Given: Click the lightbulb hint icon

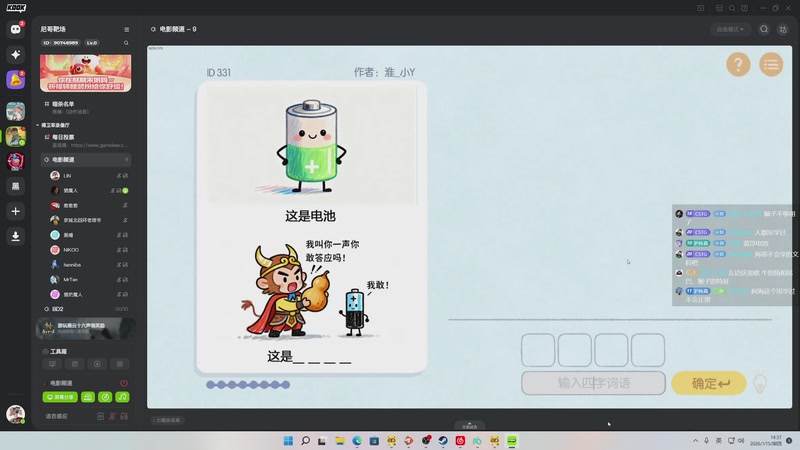Looking at the screenshot, I should tap(760, 382).
